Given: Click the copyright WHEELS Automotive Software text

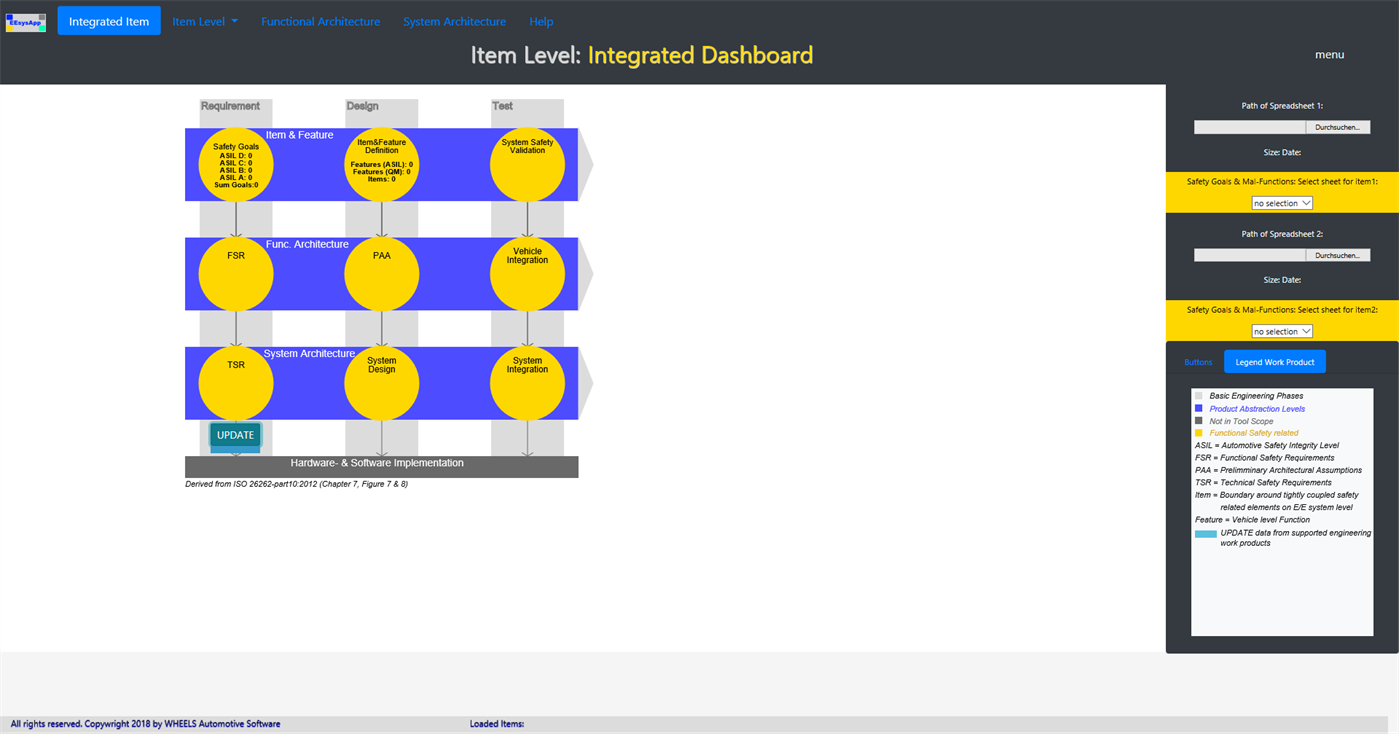Looking at the screenshot, I should point(145,724).
